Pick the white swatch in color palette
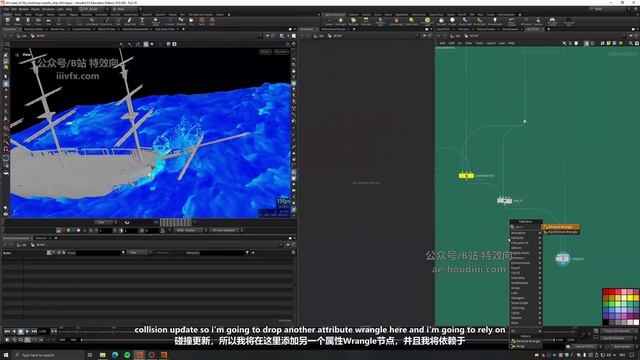640x360 pixels. click(x=636, y=322)
